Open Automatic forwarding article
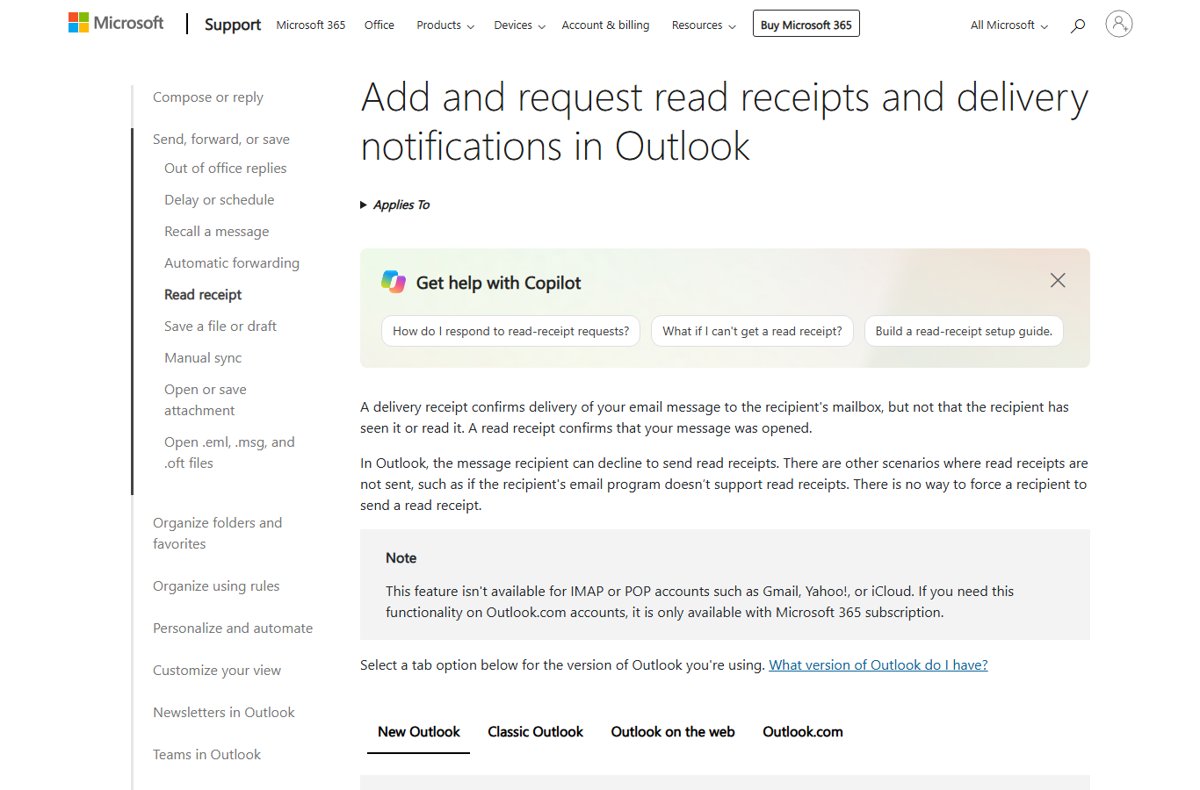1200x790 pixels. 232,263
